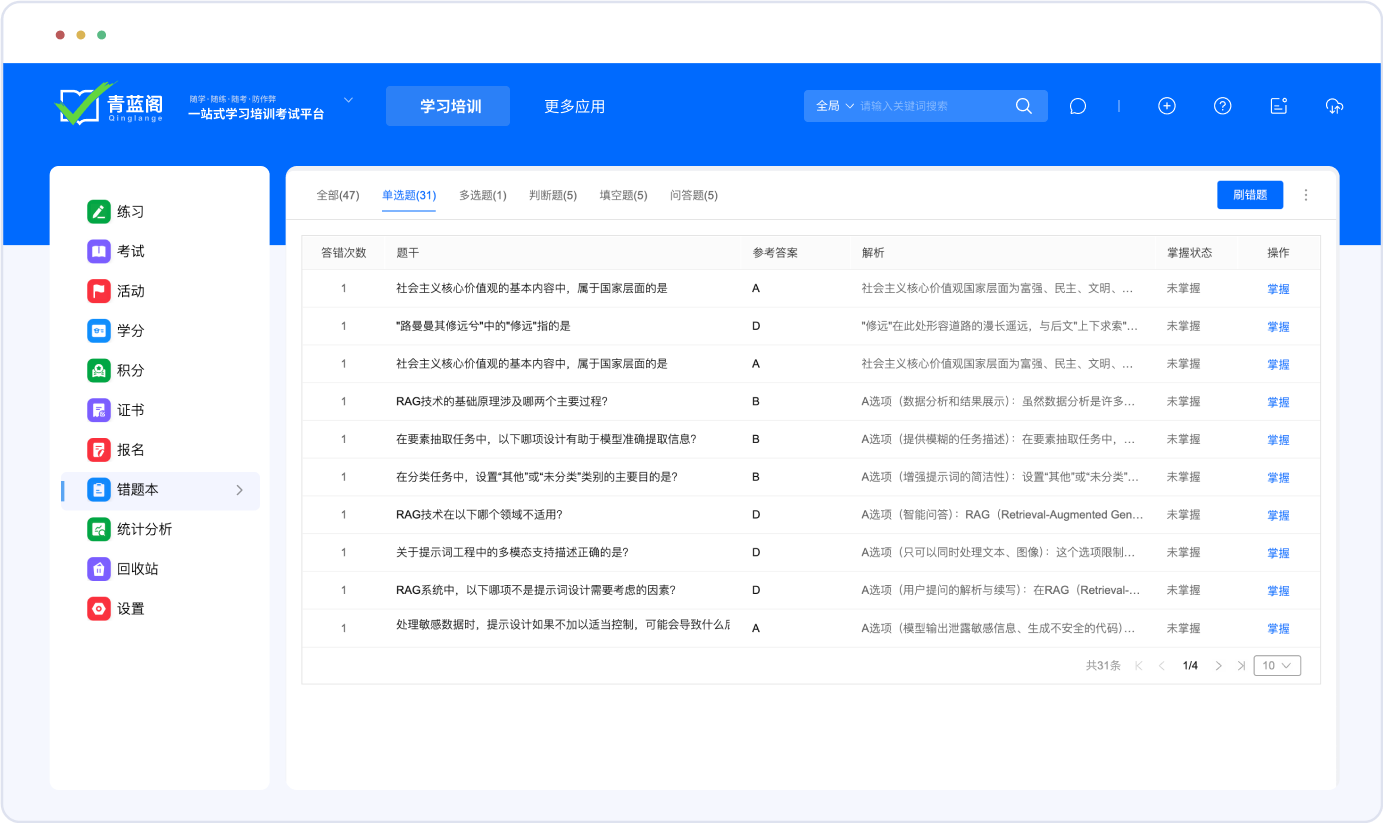Open the help question mark icon

[1222, 106]
